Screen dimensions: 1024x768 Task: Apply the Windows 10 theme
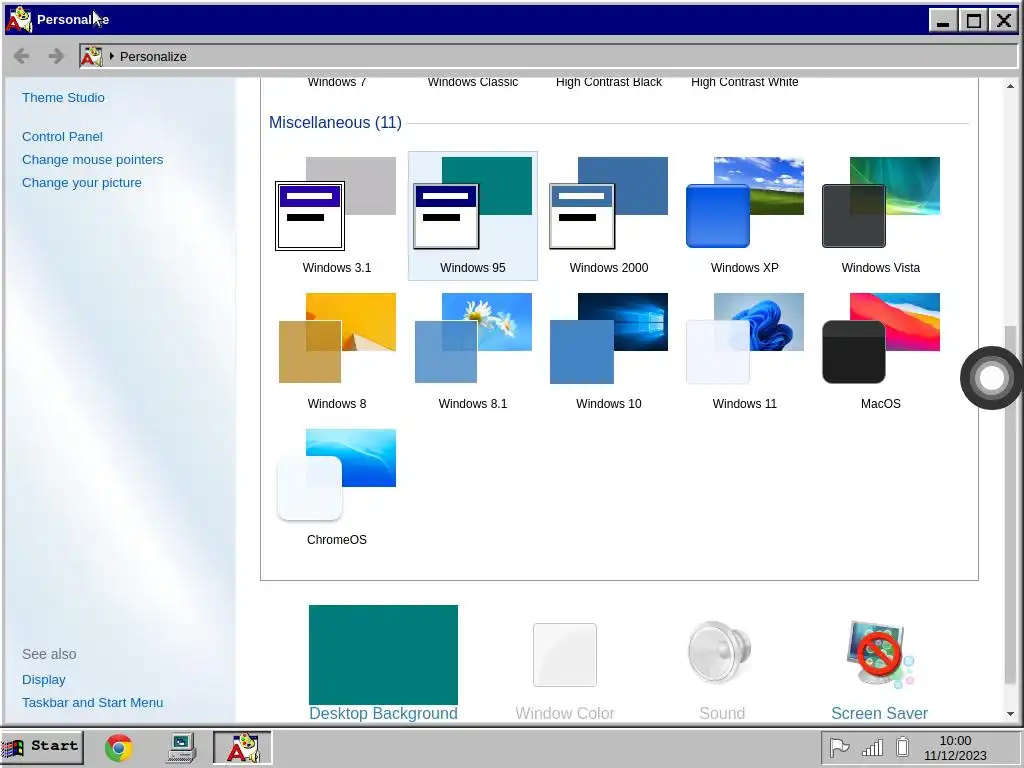(609, 352)
